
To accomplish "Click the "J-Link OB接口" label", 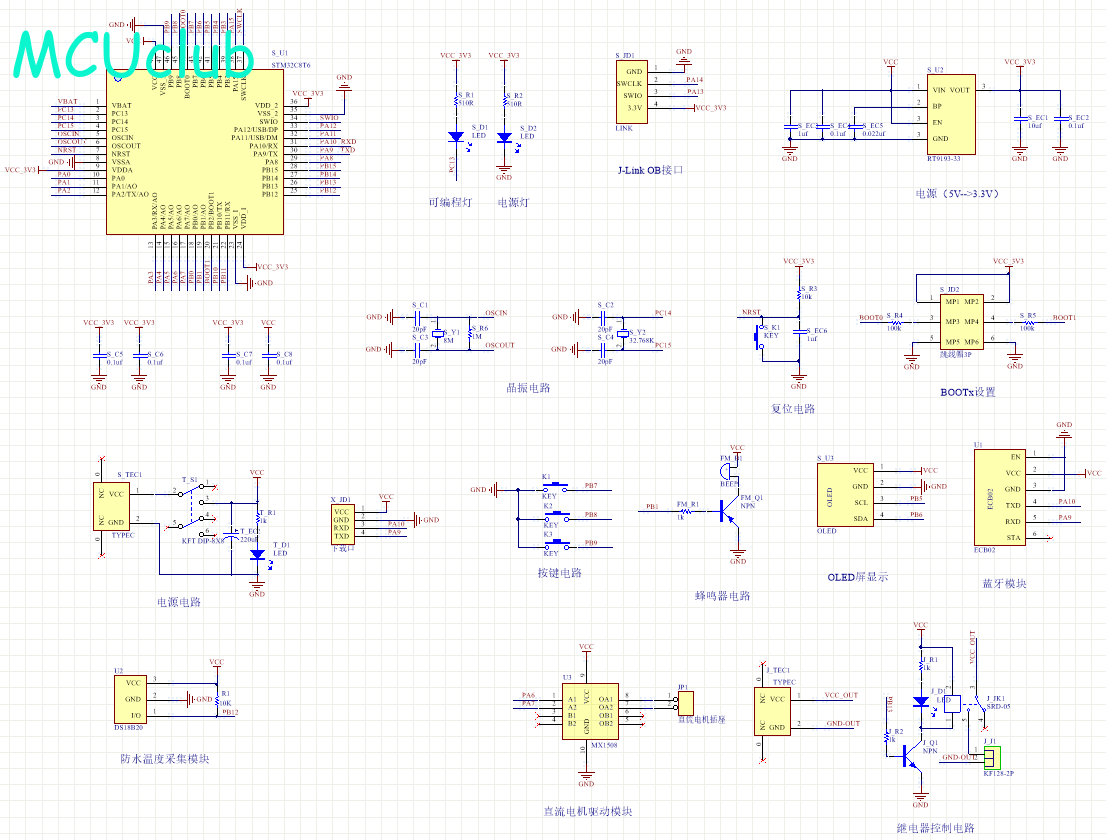I will 650,170.
